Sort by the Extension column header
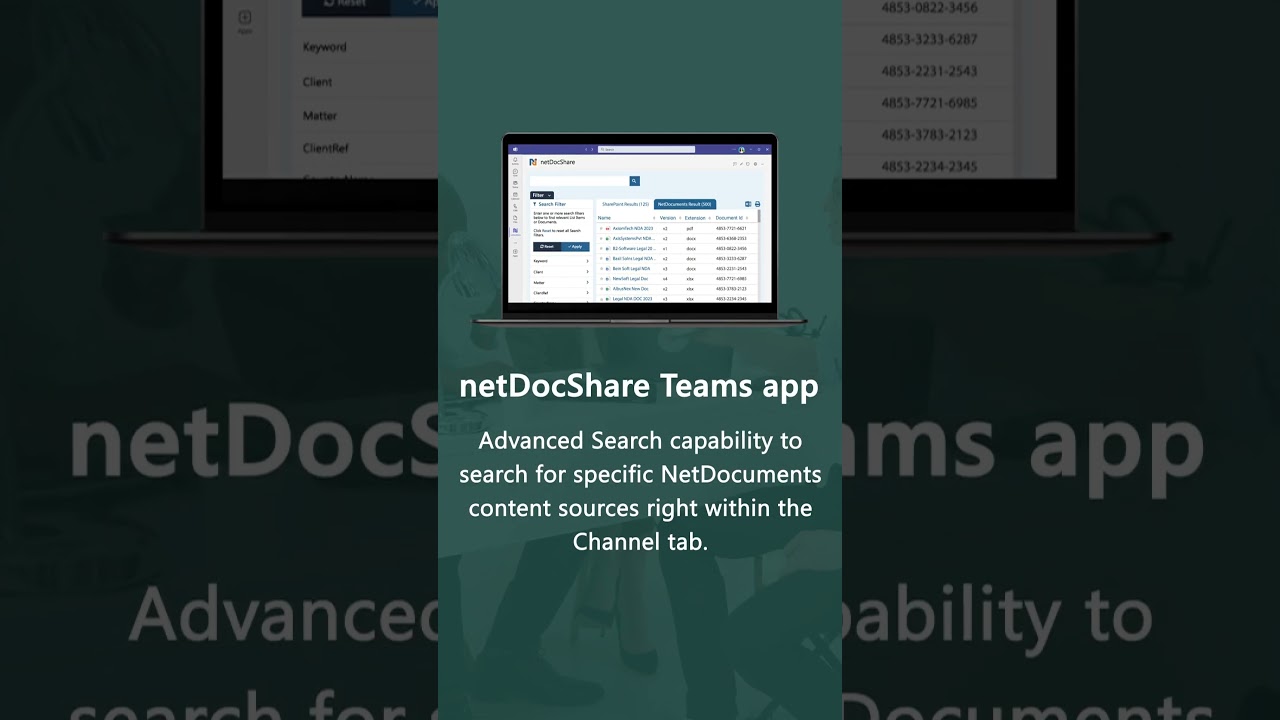The width and height of the screenshot is (1280, 720). [x=695, y=218]
